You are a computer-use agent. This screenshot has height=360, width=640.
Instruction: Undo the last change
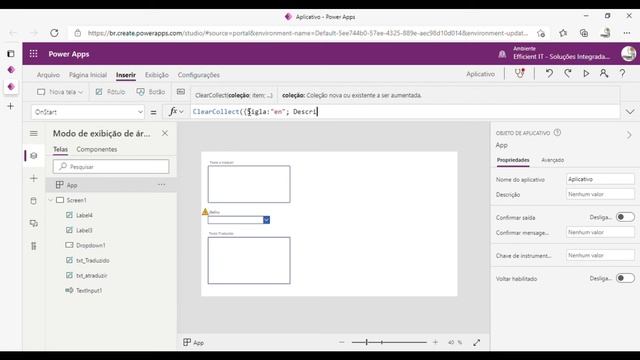[549, 73]
